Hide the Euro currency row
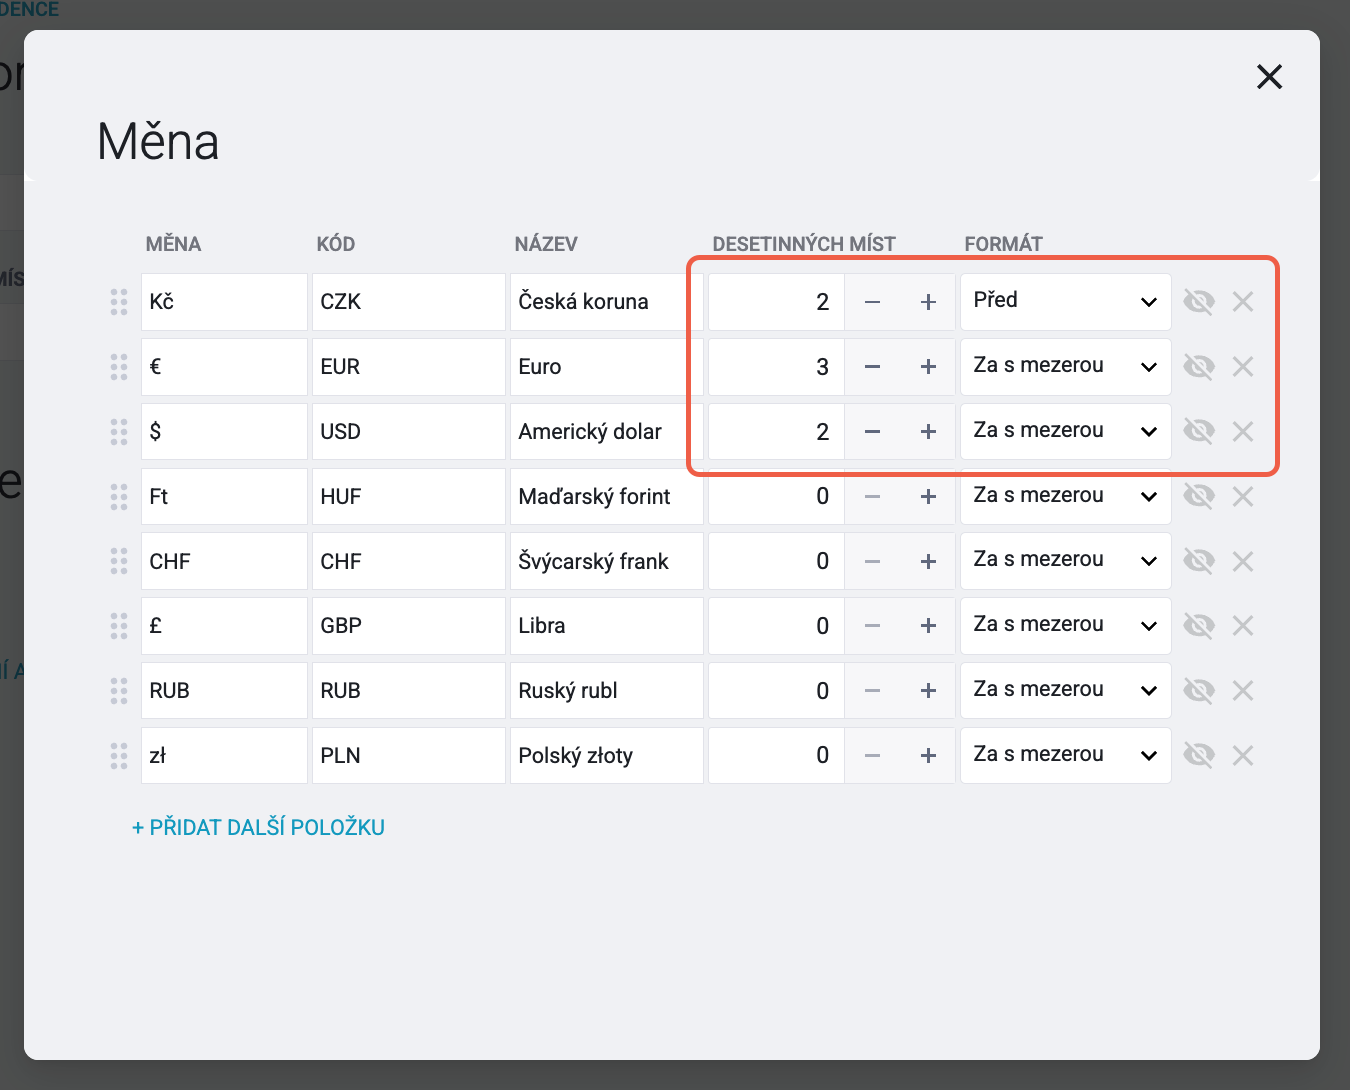This screenshot has height=1090, width=1350. (x=1198, y=367)
